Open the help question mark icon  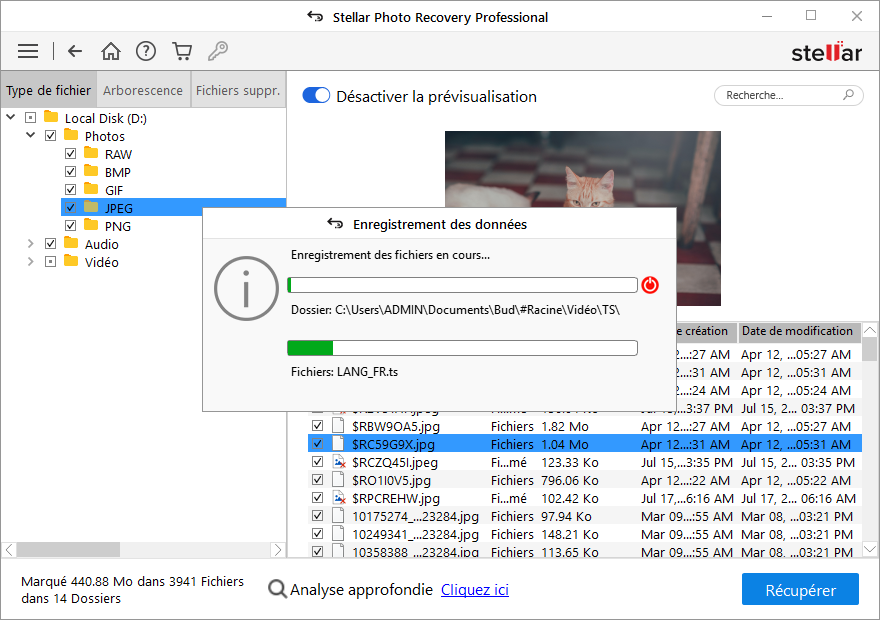[146, 51]
